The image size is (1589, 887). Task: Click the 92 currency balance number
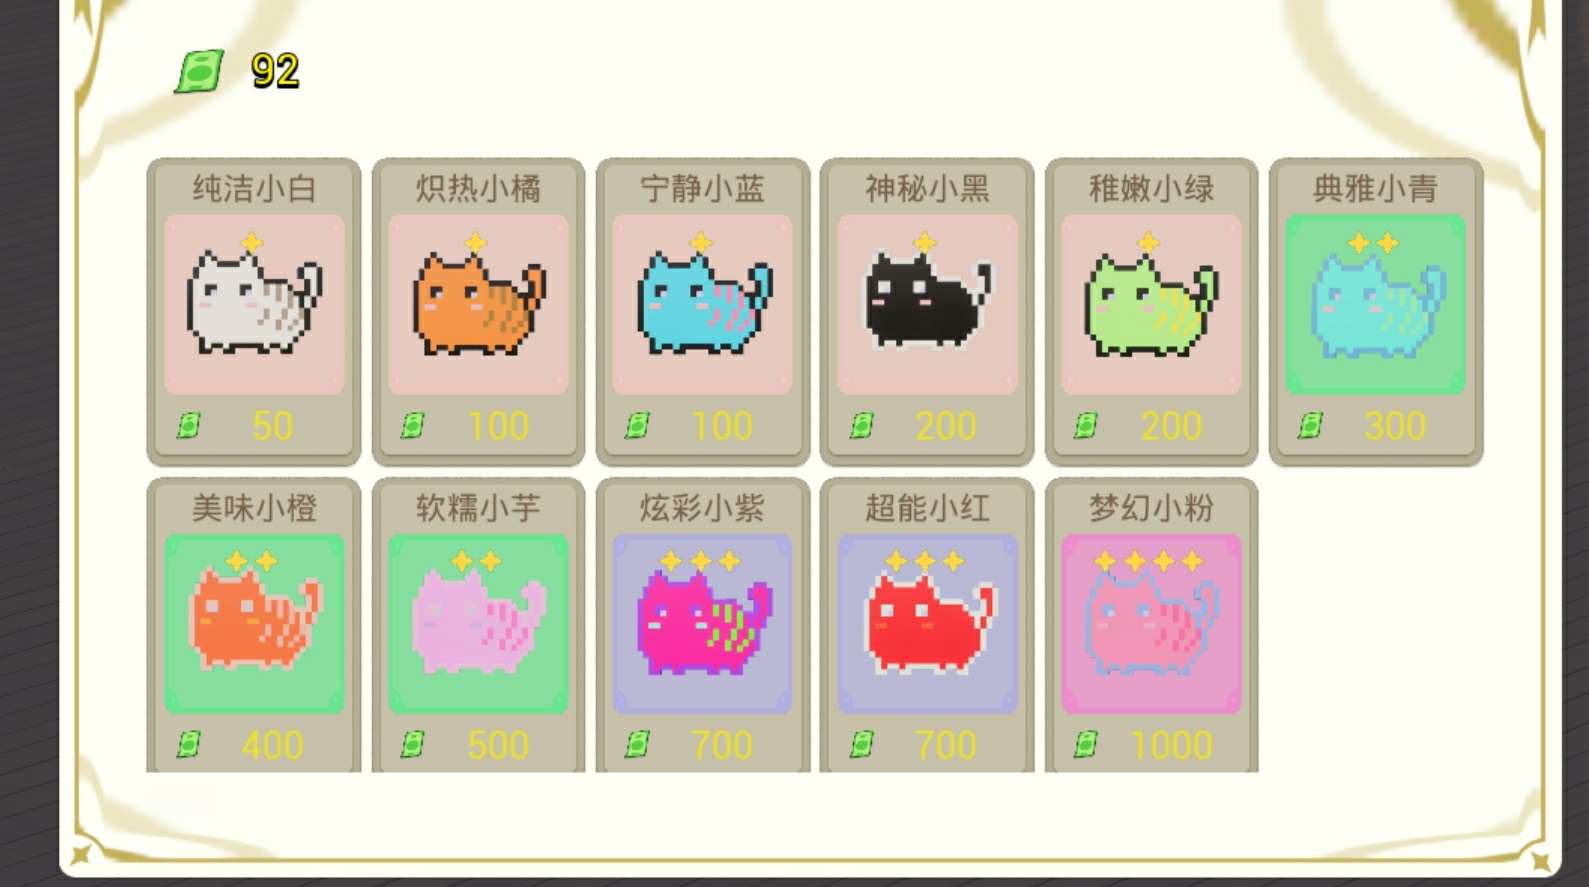pos(275,71)
